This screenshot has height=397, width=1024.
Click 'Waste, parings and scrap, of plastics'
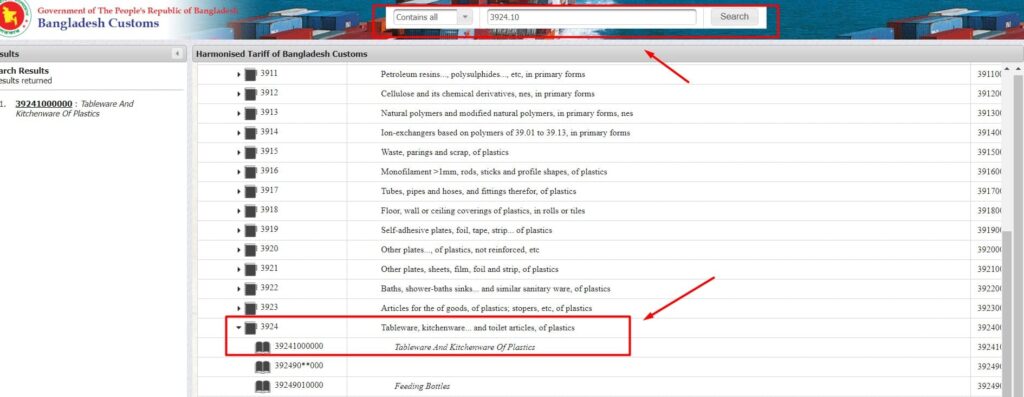[445, 152]
